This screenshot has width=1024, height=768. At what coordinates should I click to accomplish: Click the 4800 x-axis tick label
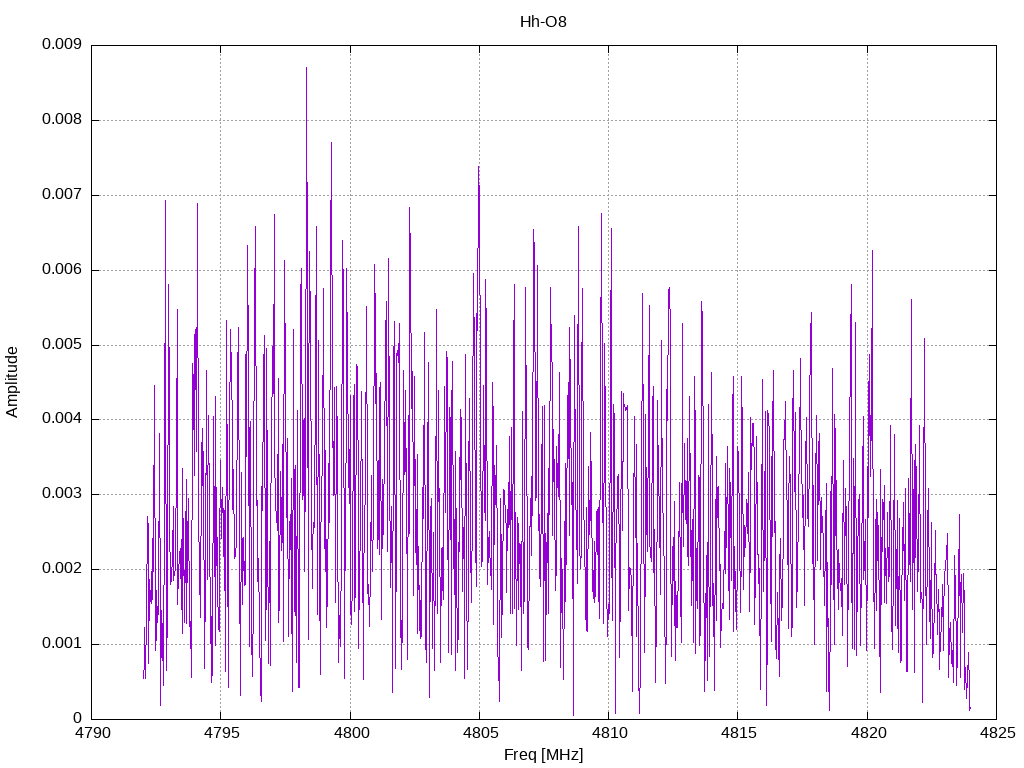click(x=351, y=733)
